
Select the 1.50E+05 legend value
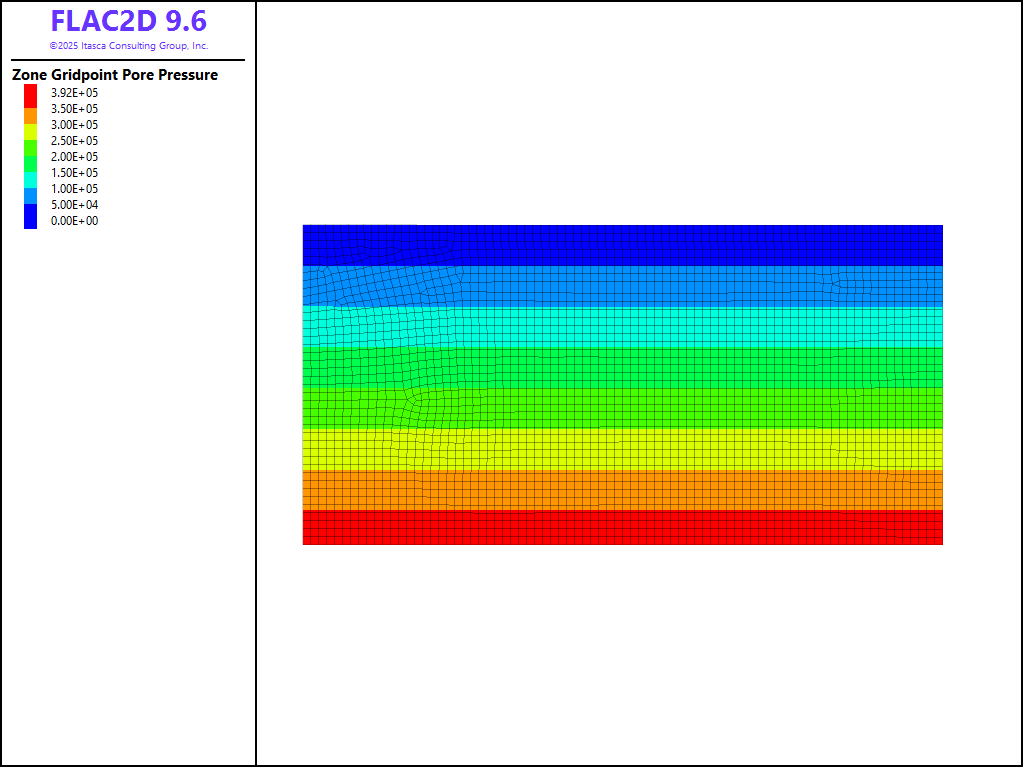coord(74,173)
